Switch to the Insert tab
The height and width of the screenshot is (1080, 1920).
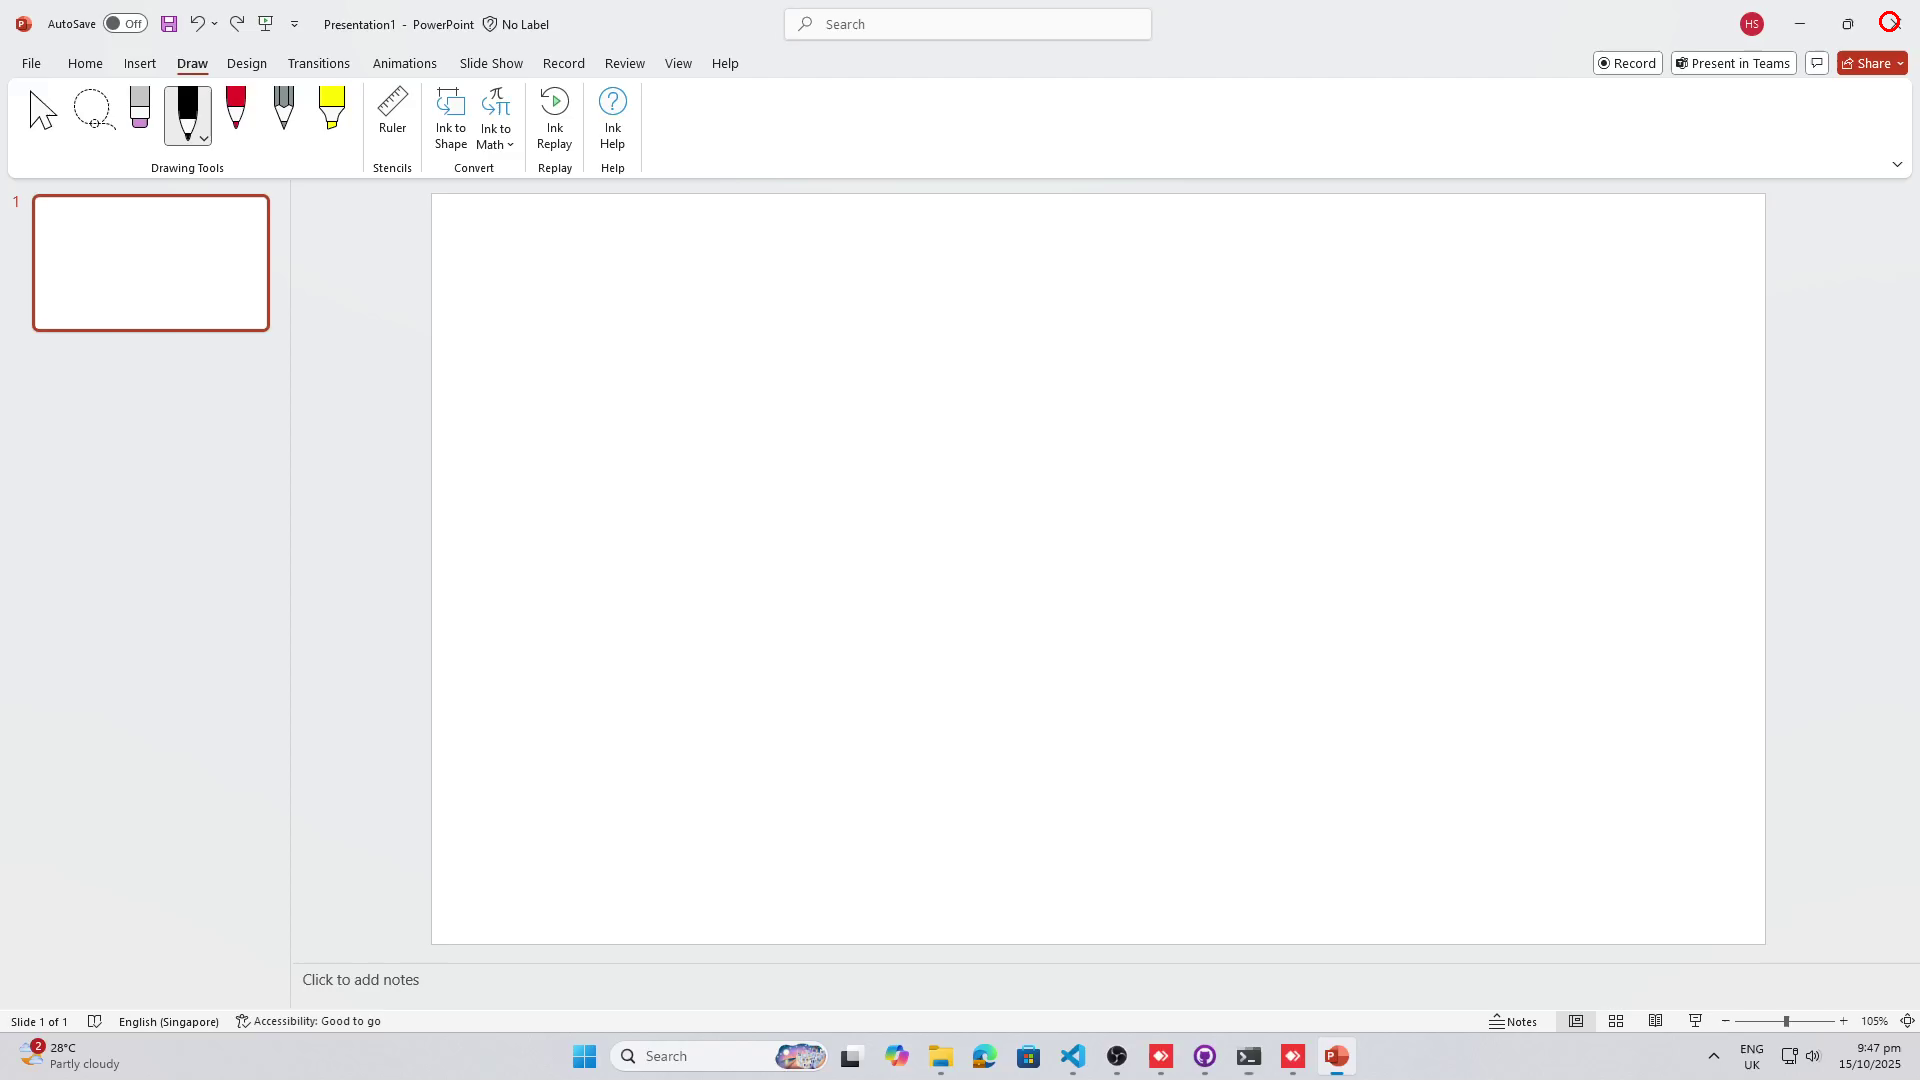click(140, 63)
